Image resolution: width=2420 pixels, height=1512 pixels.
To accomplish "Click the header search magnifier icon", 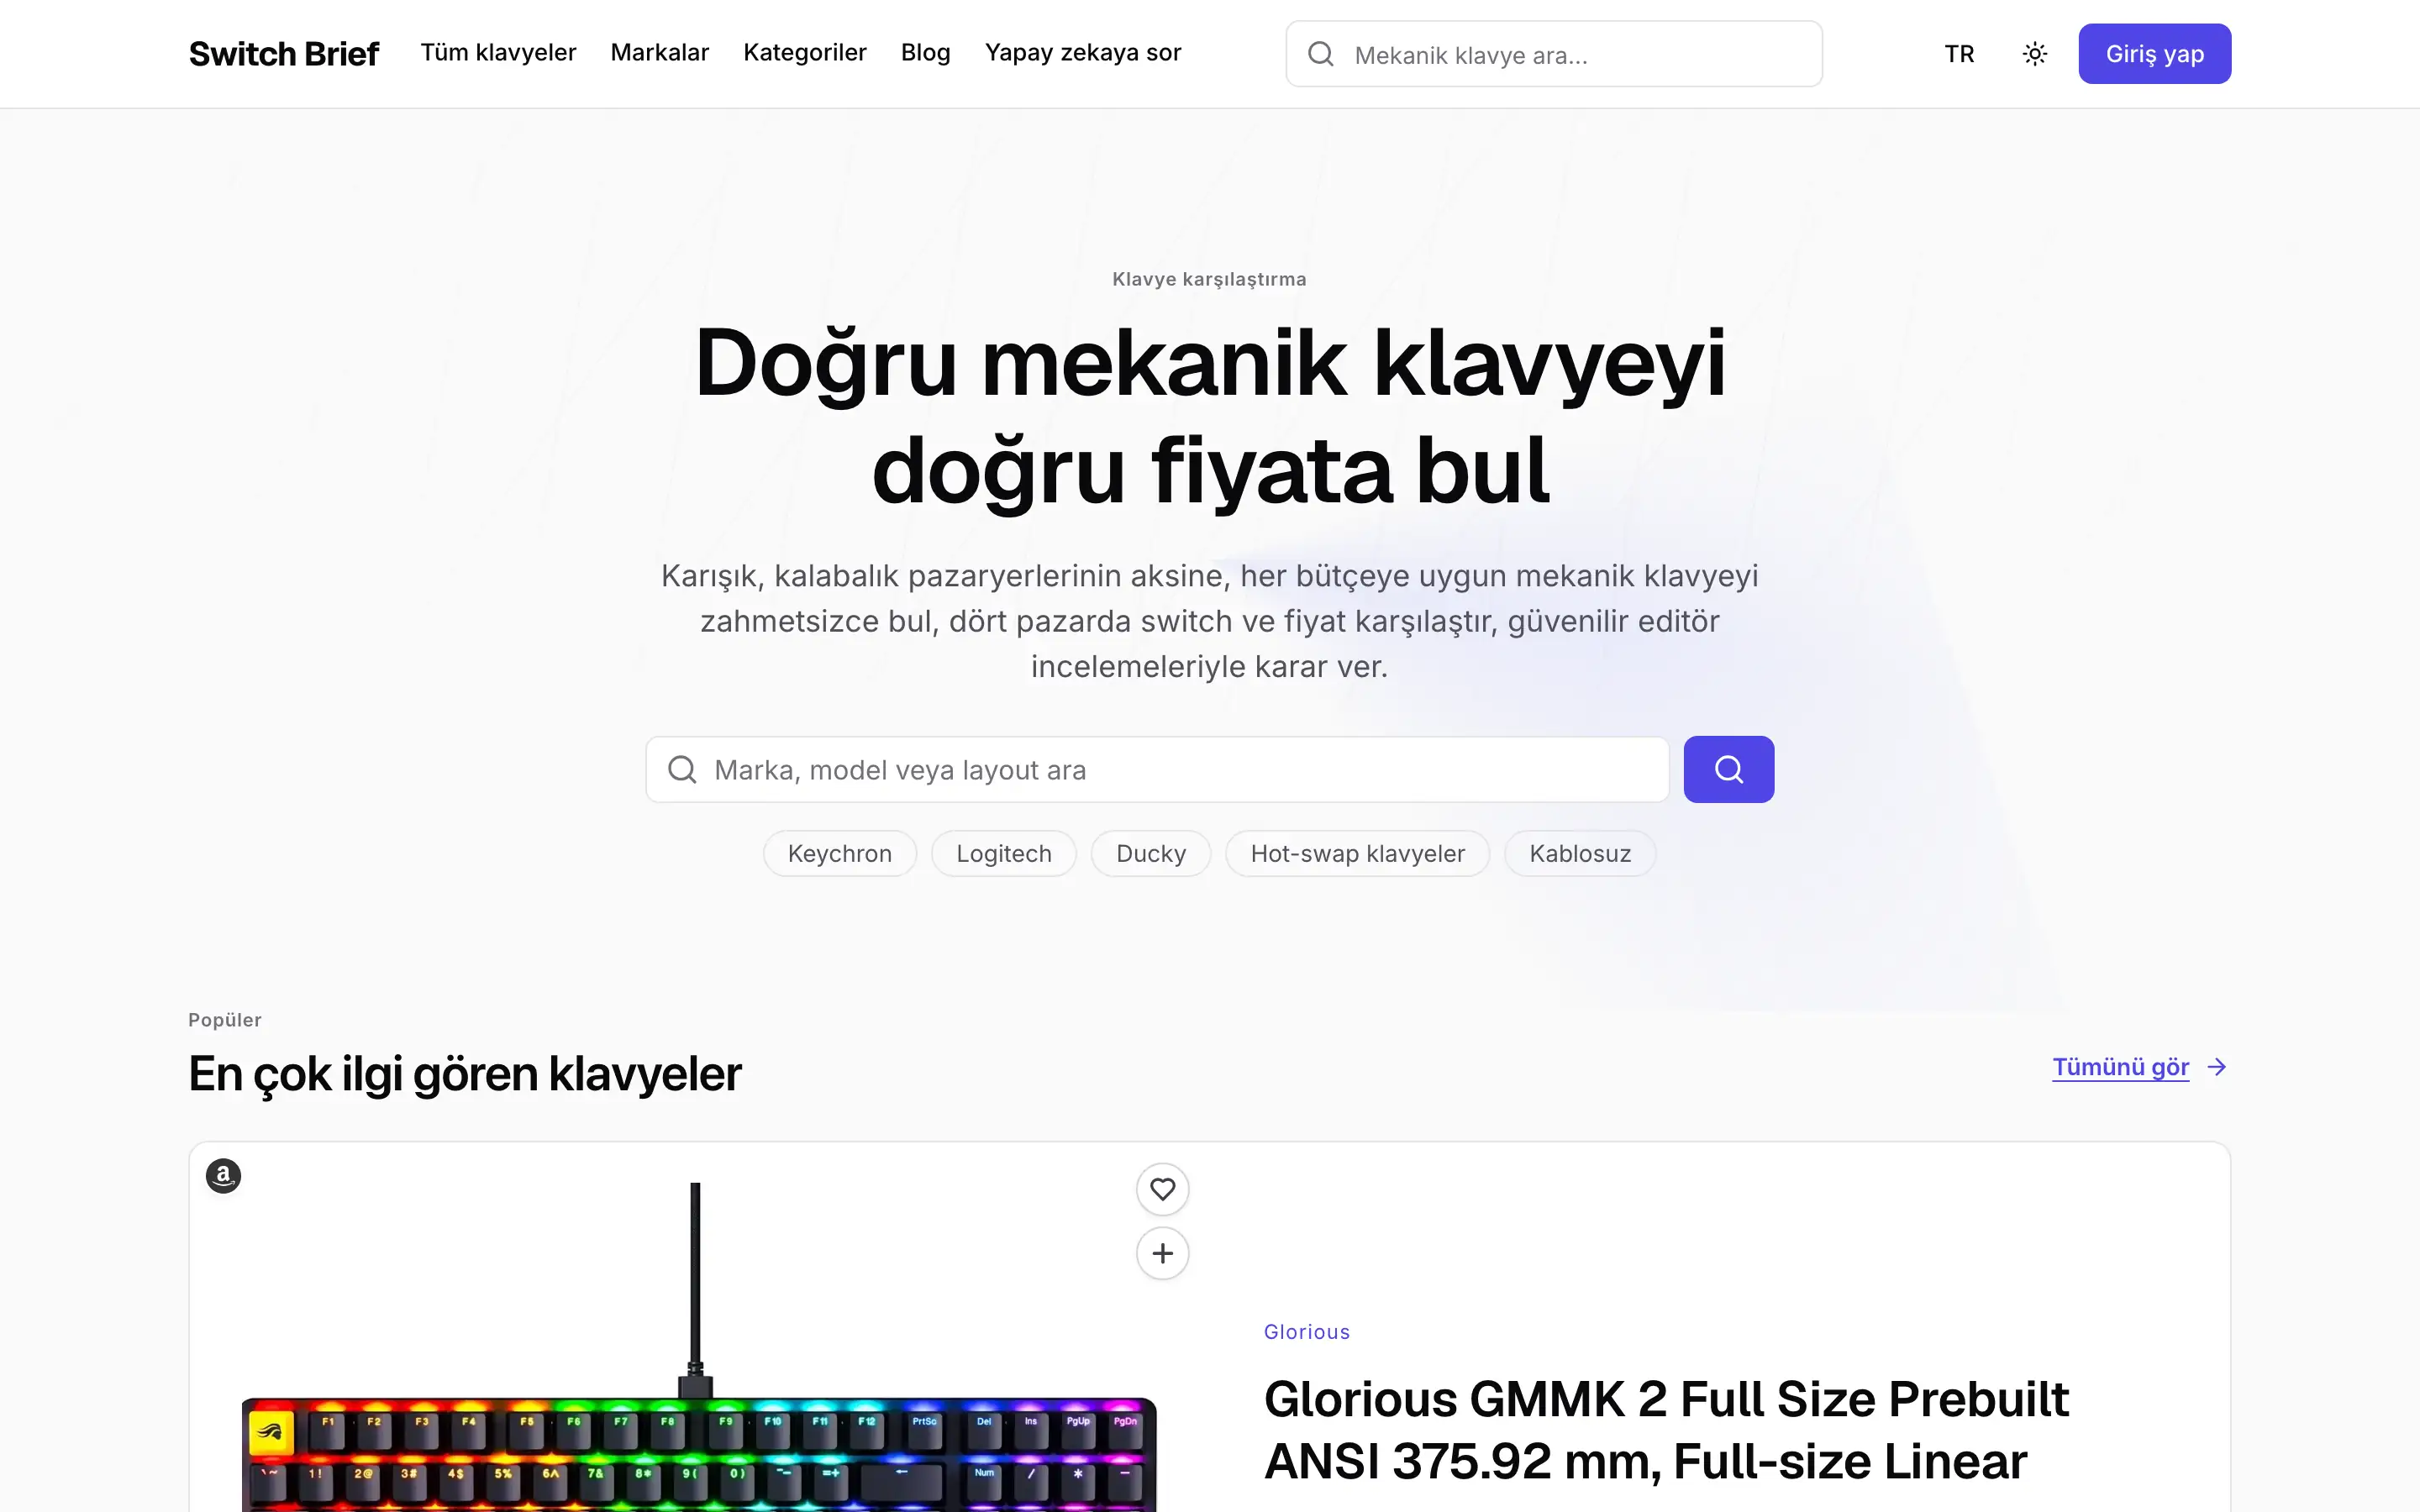I will (1321, 54).
